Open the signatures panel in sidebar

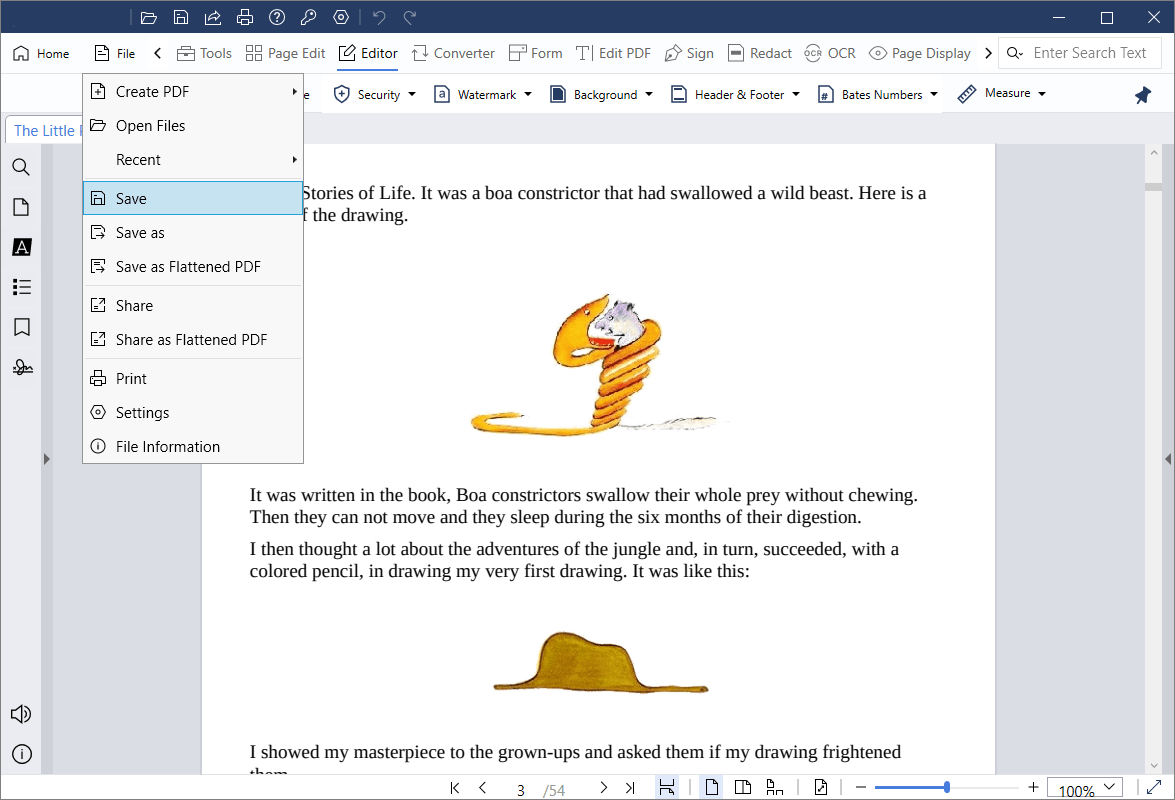[x=22, y=367]
